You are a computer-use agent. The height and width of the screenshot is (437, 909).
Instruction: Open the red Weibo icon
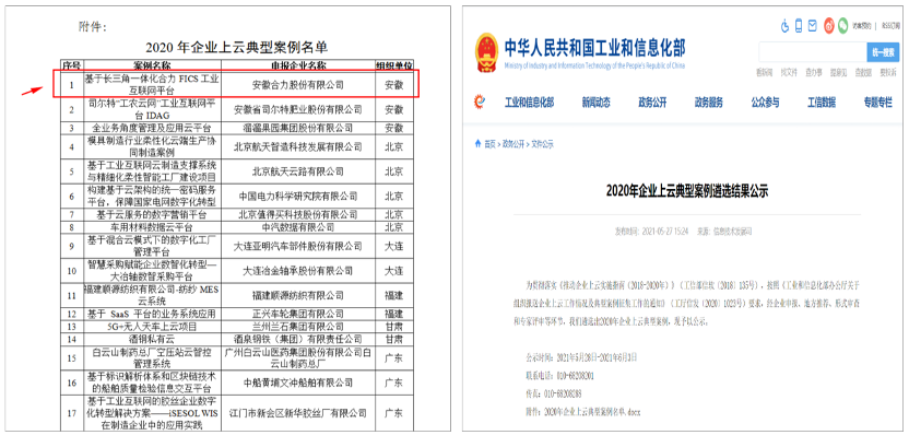click(828, 26)
